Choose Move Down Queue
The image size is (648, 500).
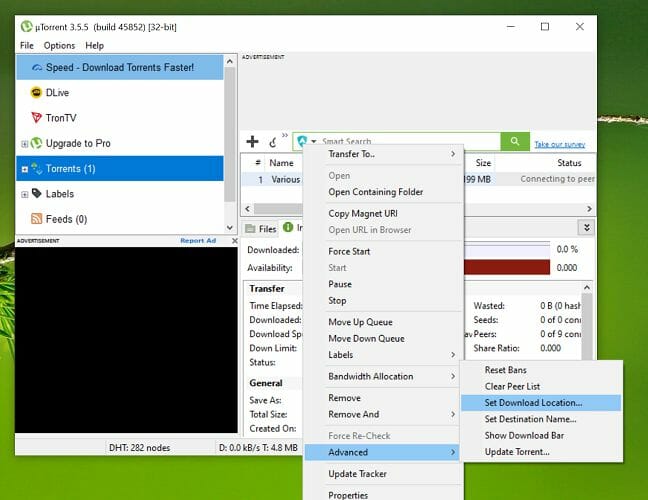click(x=382, y=338)
